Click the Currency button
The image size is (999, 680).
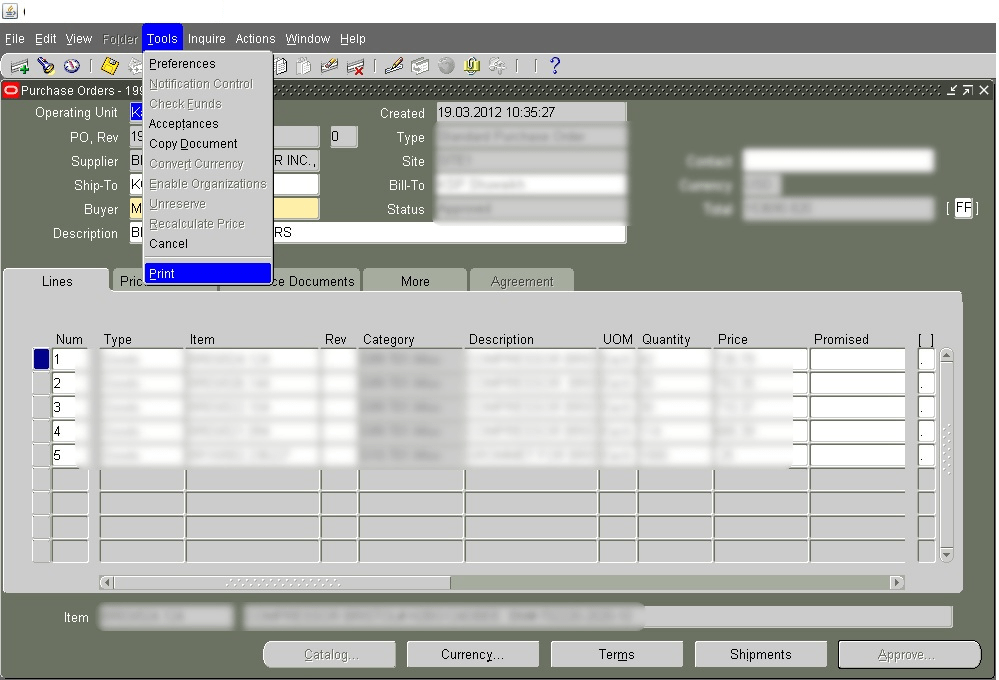click(472, 654)
